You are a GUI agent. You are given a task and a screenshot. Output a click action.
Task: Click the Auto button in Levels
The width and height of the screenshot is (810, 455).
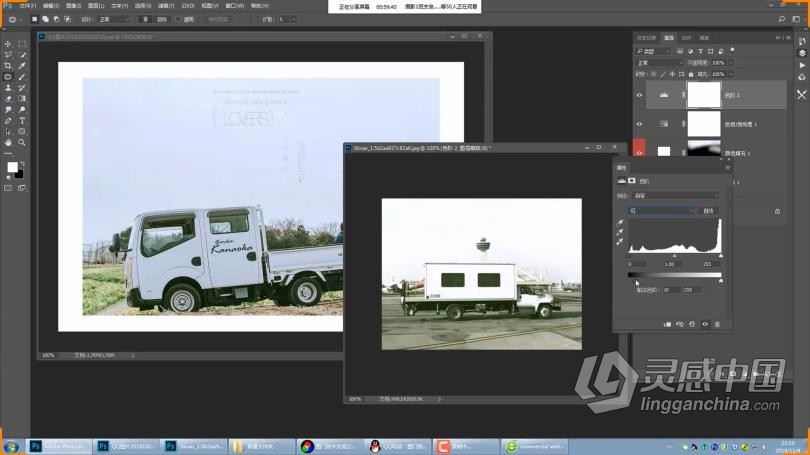709,211
